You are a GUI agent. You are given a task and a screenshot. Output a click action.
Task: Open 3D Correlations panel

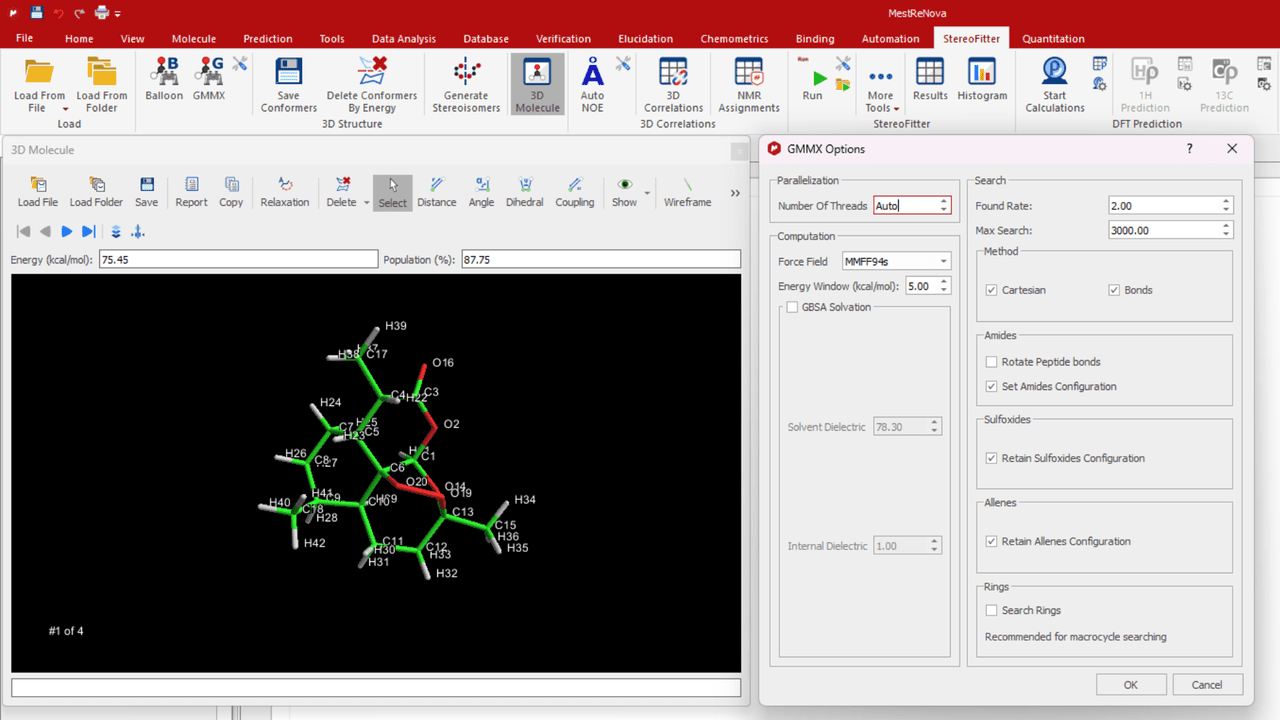point(673,84)
